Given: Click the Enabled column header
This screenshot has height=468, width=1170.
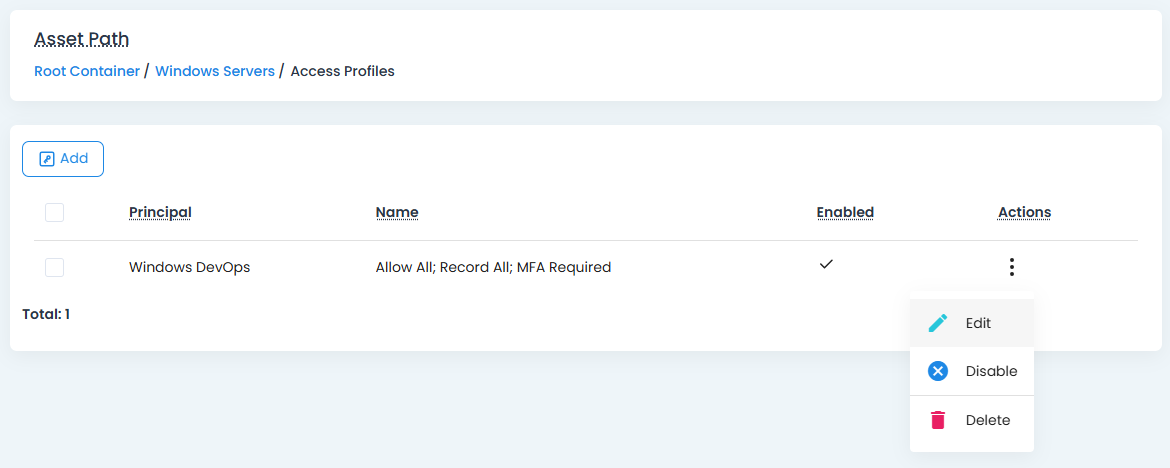Looking at the screenshot, I should click(845, 212).
